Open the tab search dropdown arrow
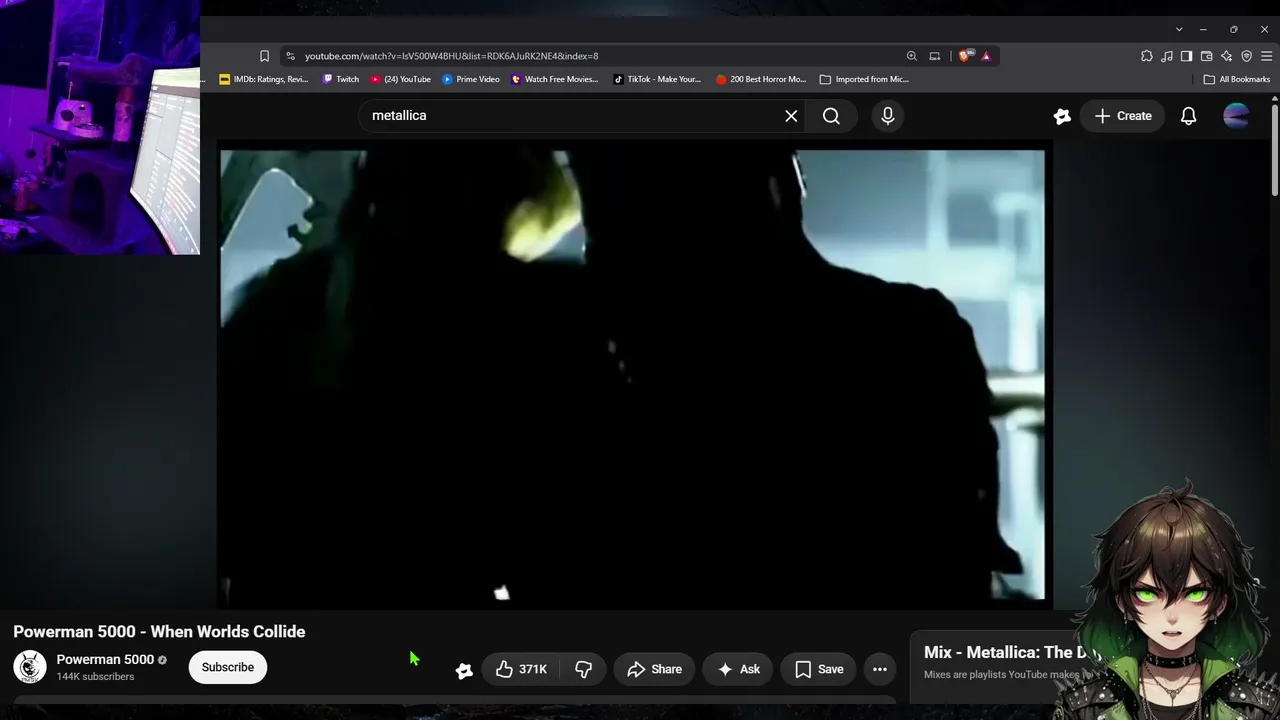 coord(1179,29)
